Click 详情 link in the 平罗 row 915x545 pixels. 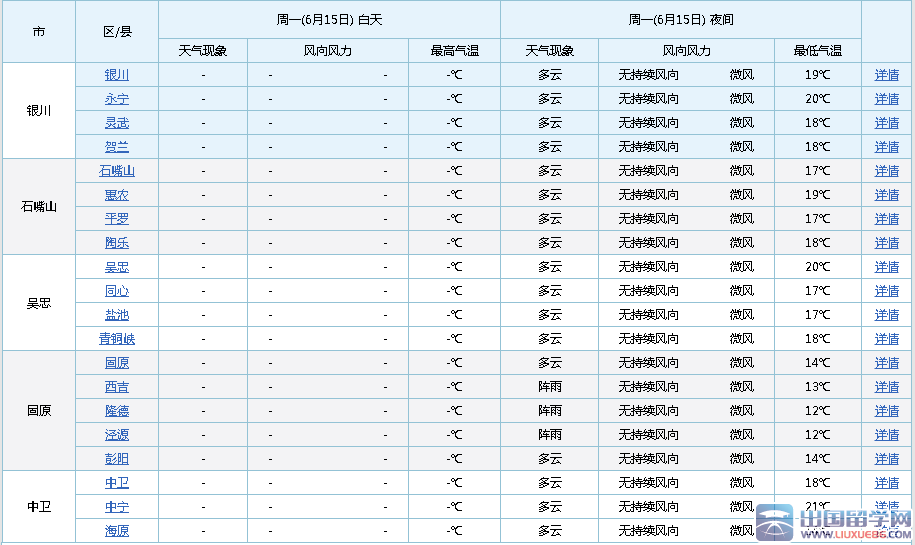pyautogui.click(x=887, y=219)
